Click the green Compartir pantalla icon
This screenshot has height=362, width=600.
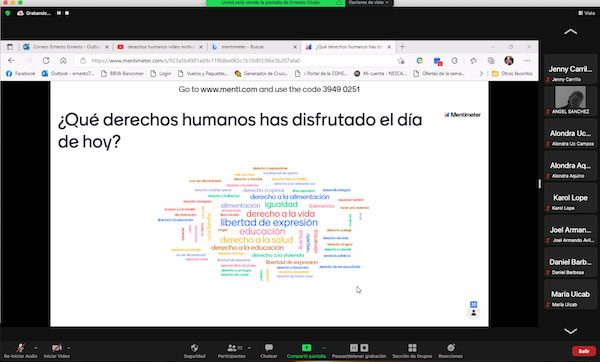tap(307, 347)
